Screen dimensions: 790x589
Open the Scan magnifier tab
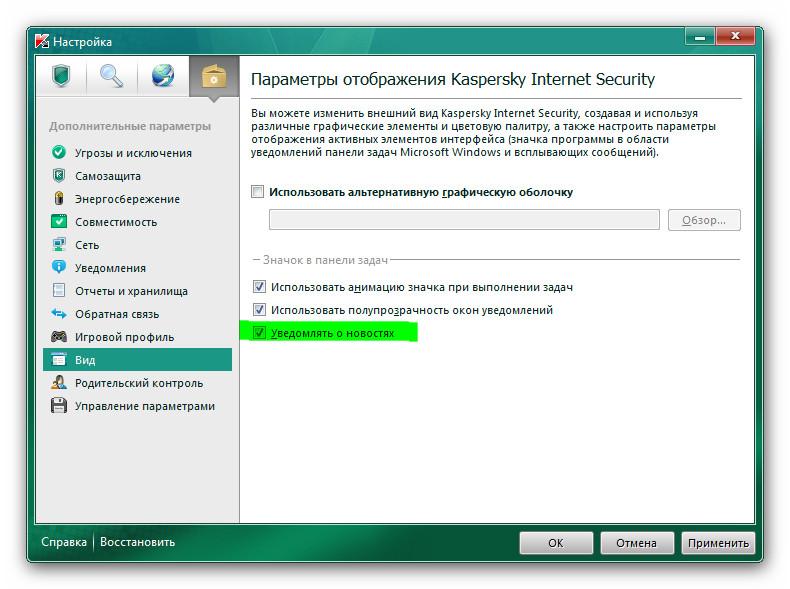[111, 76]
